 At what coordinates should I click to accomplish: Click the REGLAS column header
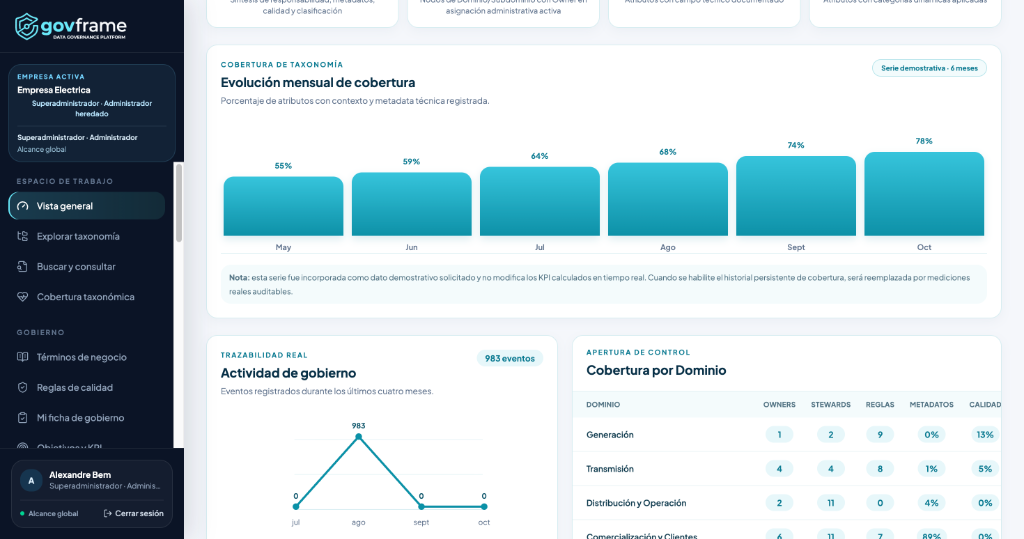click(880, 404)
